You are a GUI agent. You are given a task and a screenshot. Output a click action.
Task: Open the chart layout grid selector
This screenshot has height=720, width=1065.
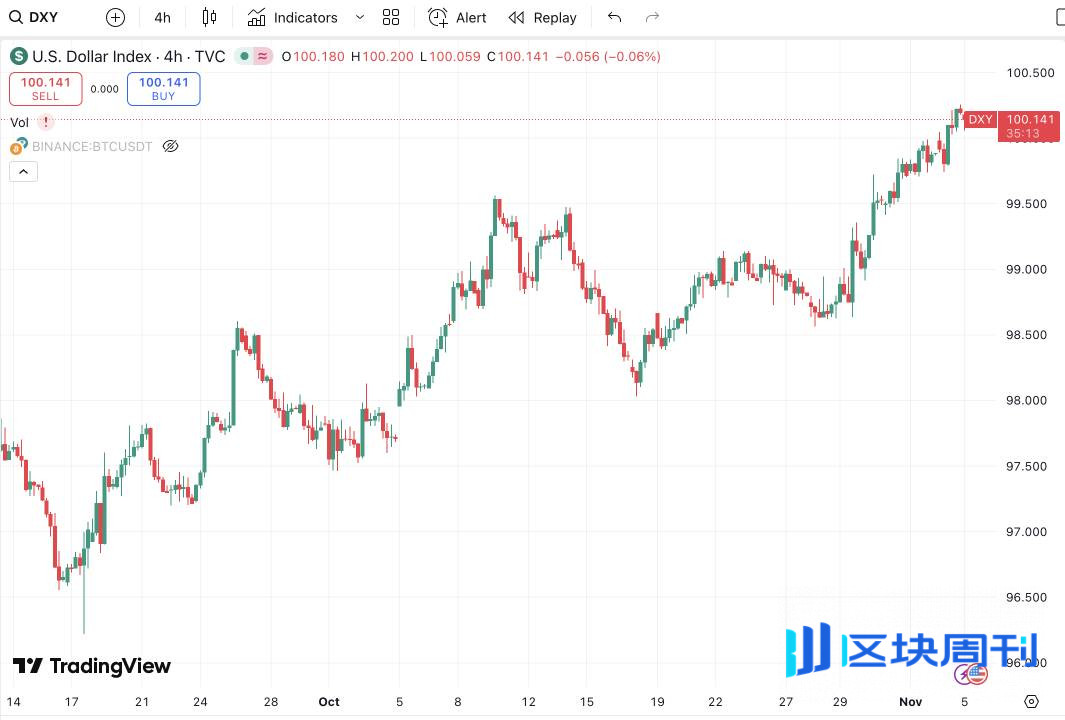click(x=391, y=17)
